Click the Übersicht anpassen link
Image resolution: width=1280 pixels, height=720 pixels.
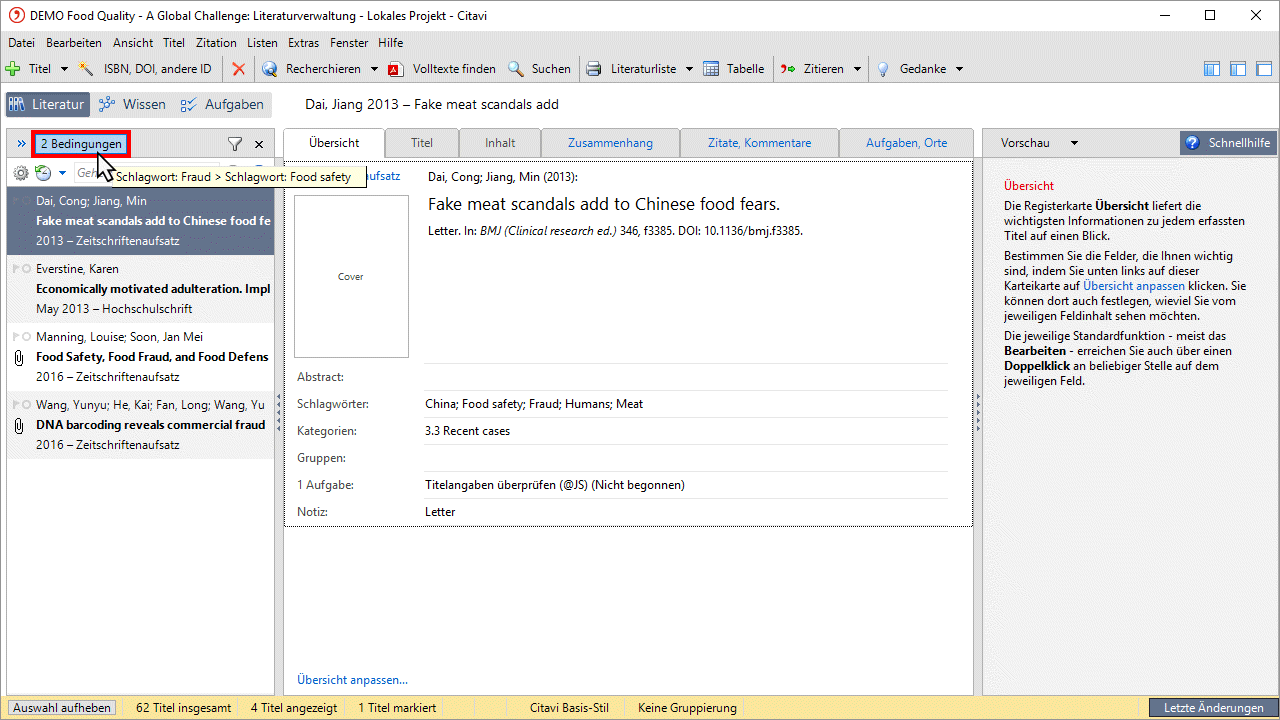[352, 680]
